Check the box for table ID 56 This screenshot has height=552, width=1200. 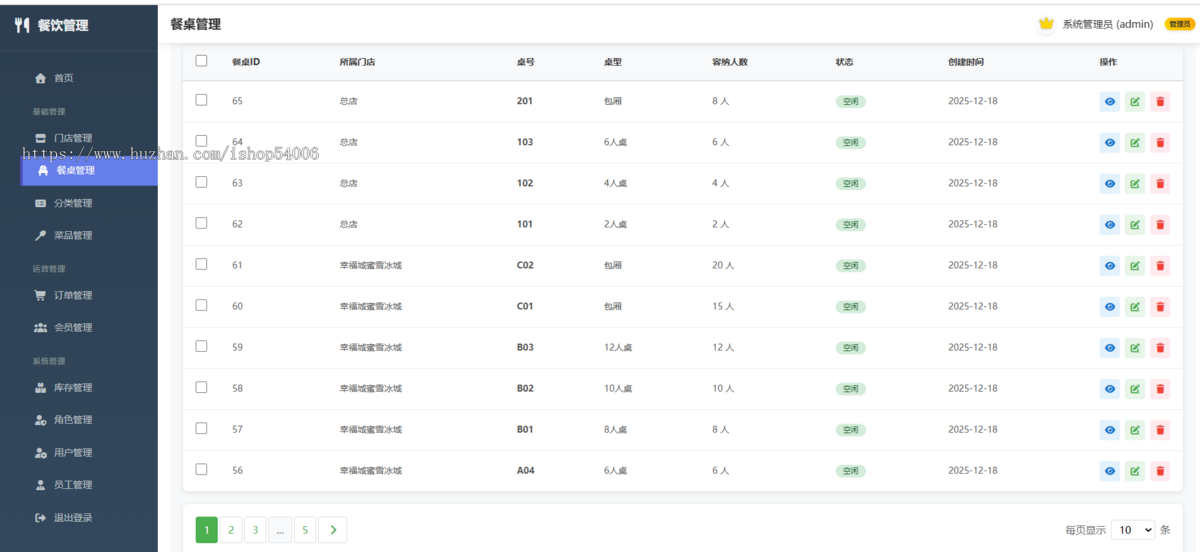[x=201, y=469]
